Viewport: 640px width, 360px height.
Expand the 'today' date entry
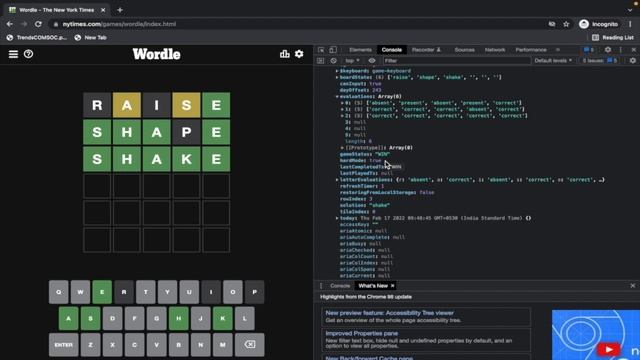point(337,218)
